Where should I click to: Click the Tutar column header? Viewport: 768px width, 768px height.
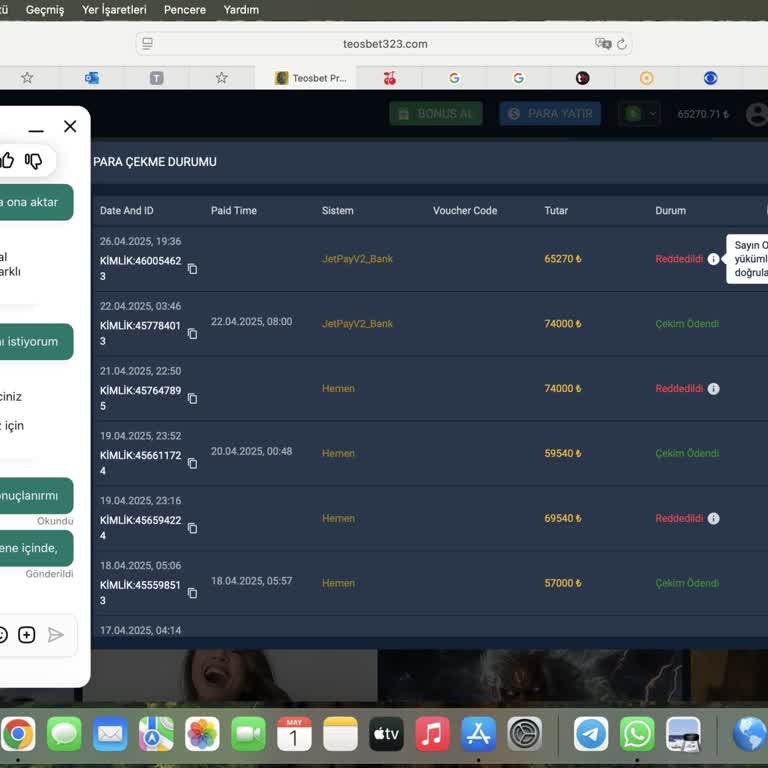(x=556, y=211)
